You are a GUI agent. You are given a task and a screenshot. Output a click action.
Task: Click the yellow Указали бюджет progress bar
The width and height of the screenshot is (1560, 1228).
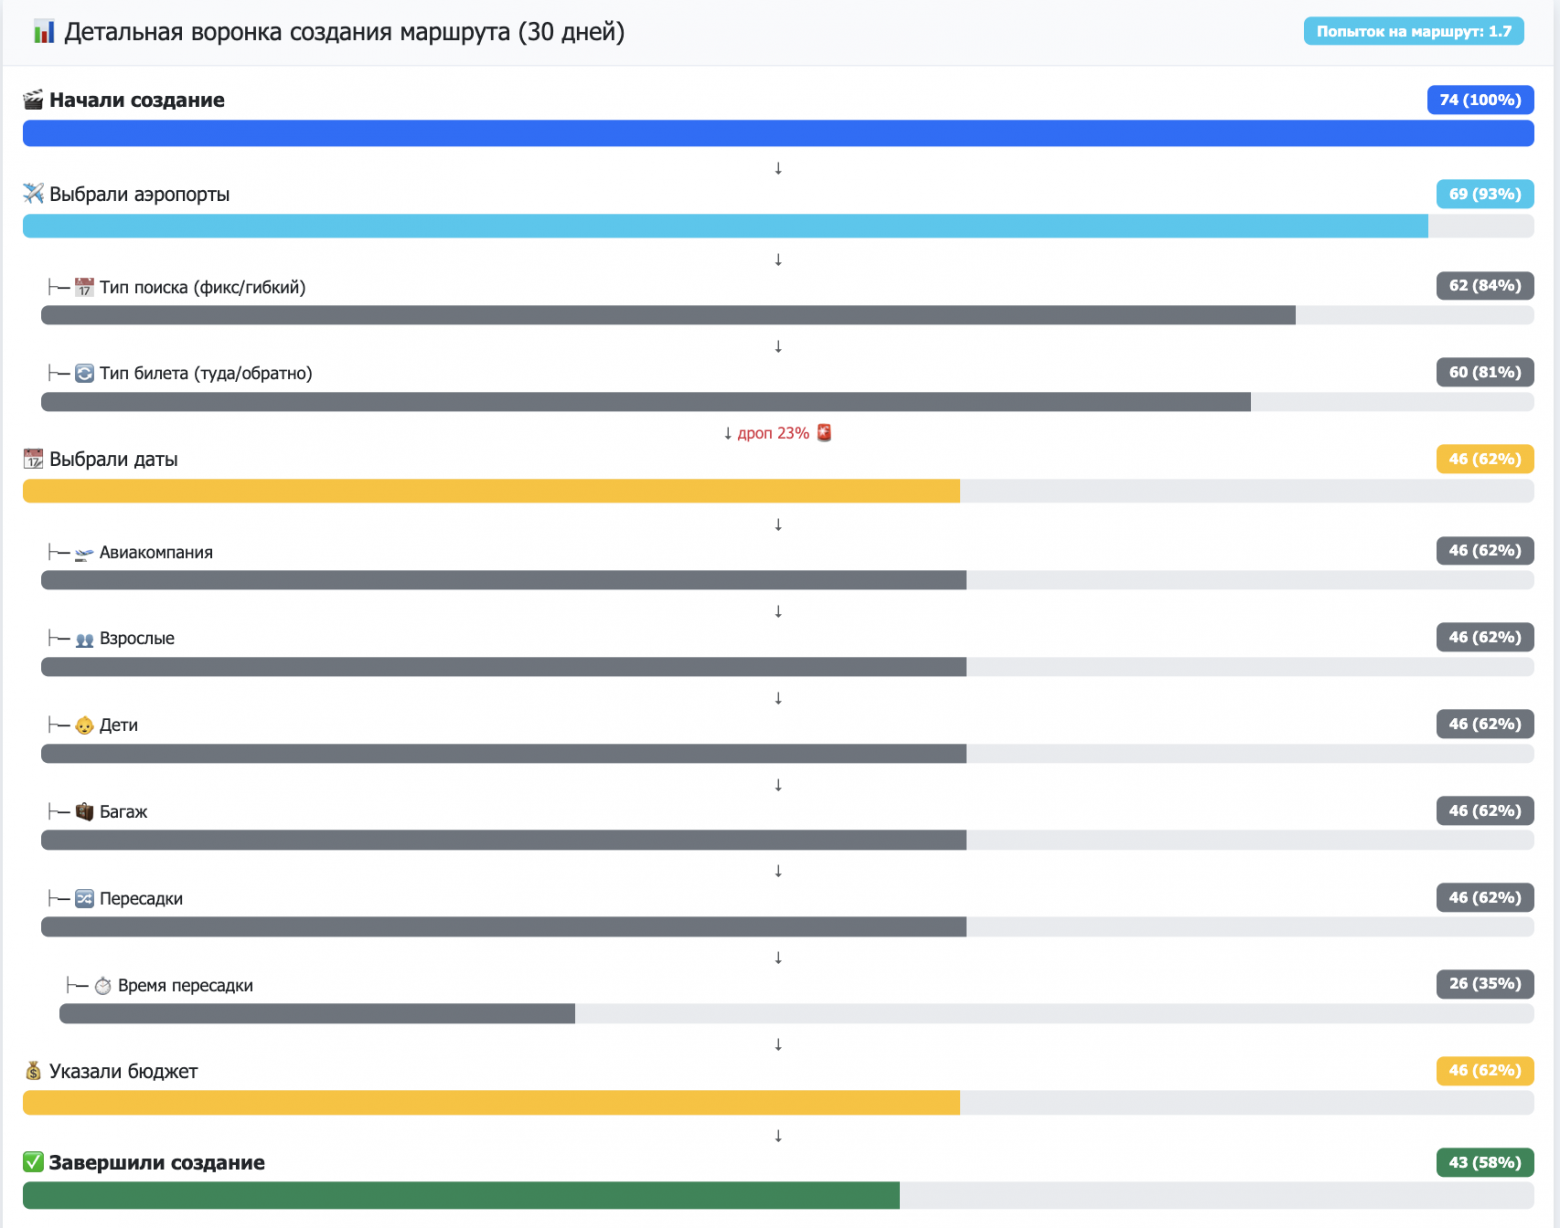pyautogui.click(x=778, y=1103)
